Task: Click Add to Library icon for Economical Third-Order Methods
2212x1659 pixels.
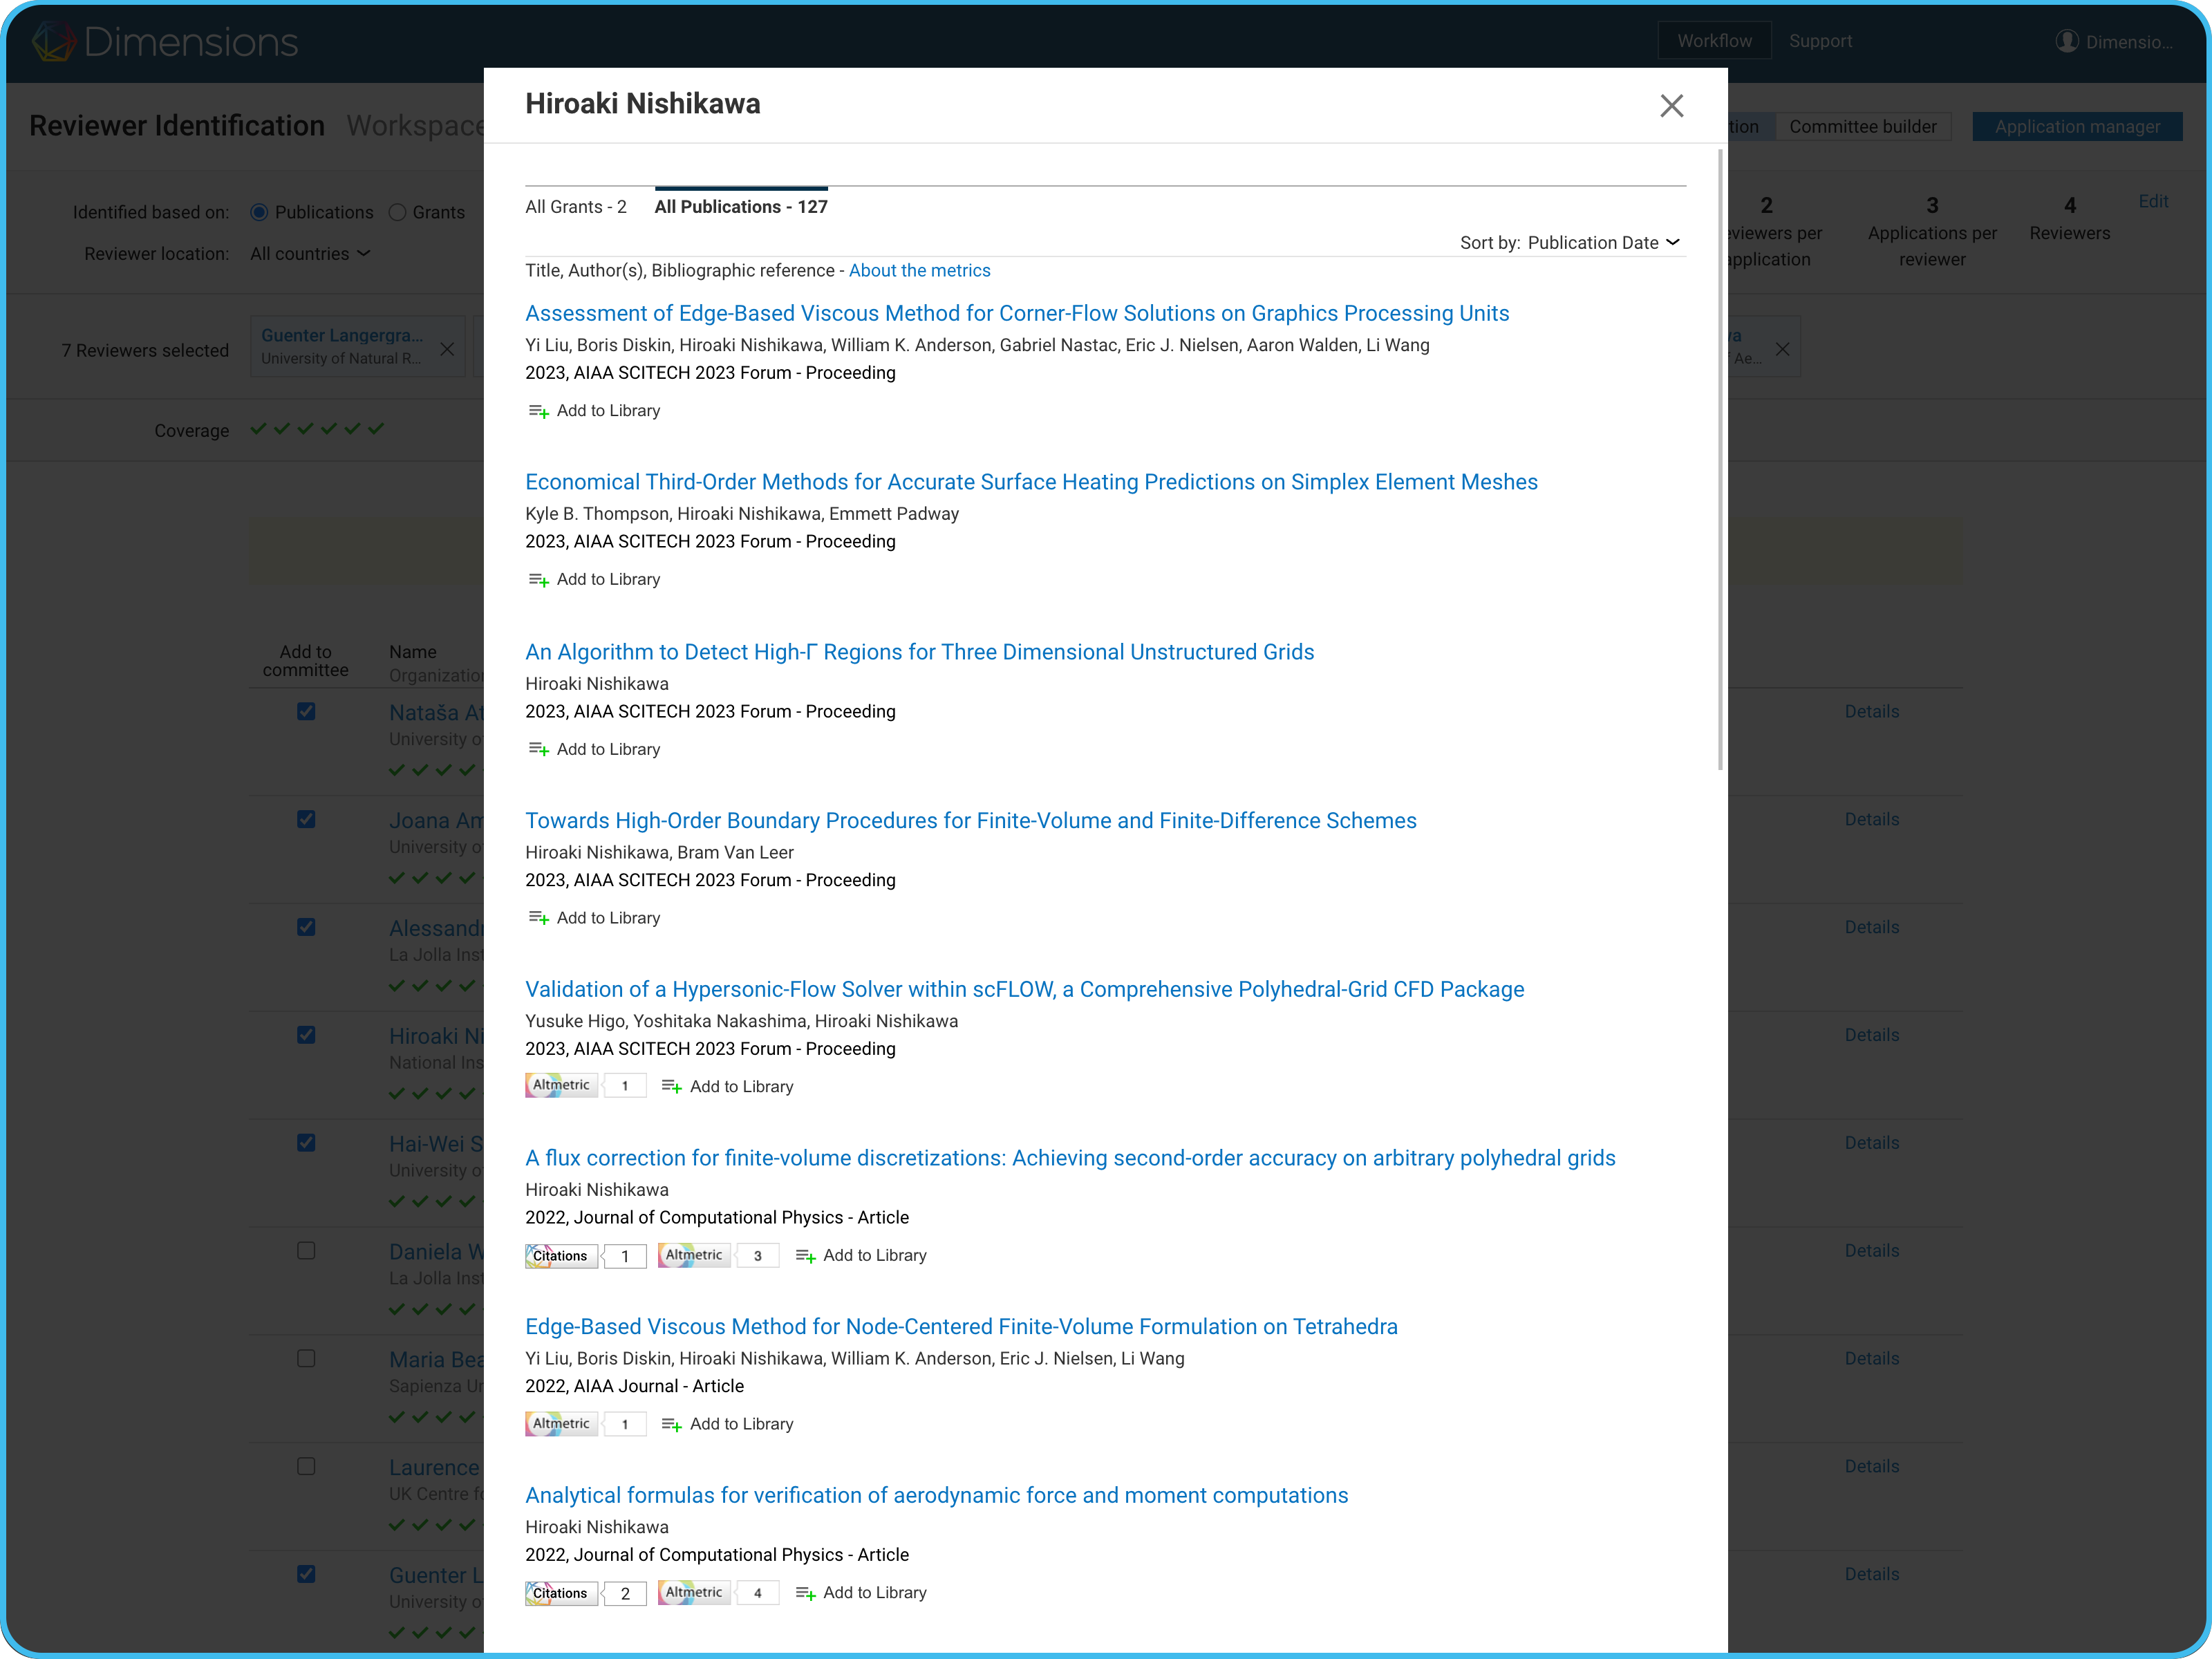Action: (x=538, y=580)
